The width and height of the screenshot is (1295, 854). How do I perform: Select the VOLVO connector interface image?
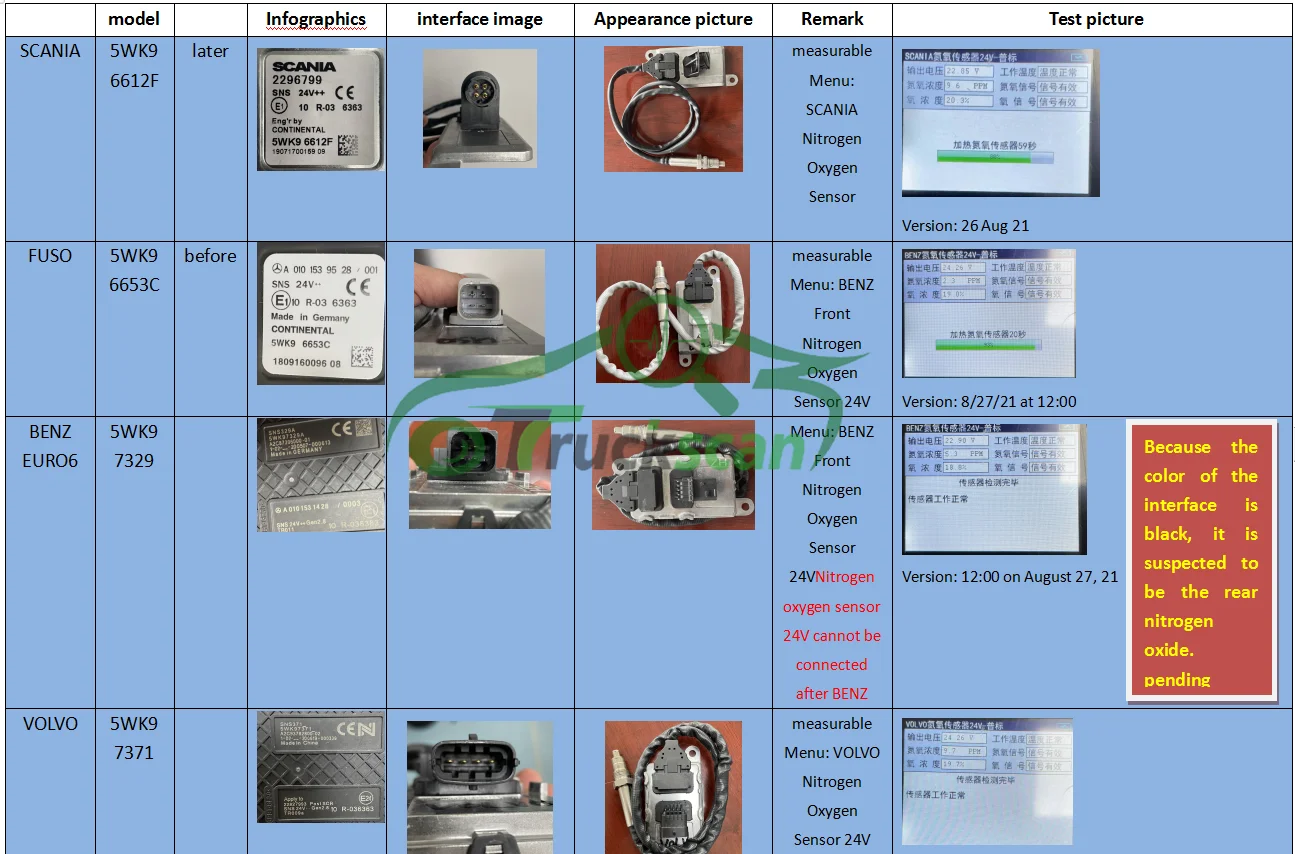(480, 788)
